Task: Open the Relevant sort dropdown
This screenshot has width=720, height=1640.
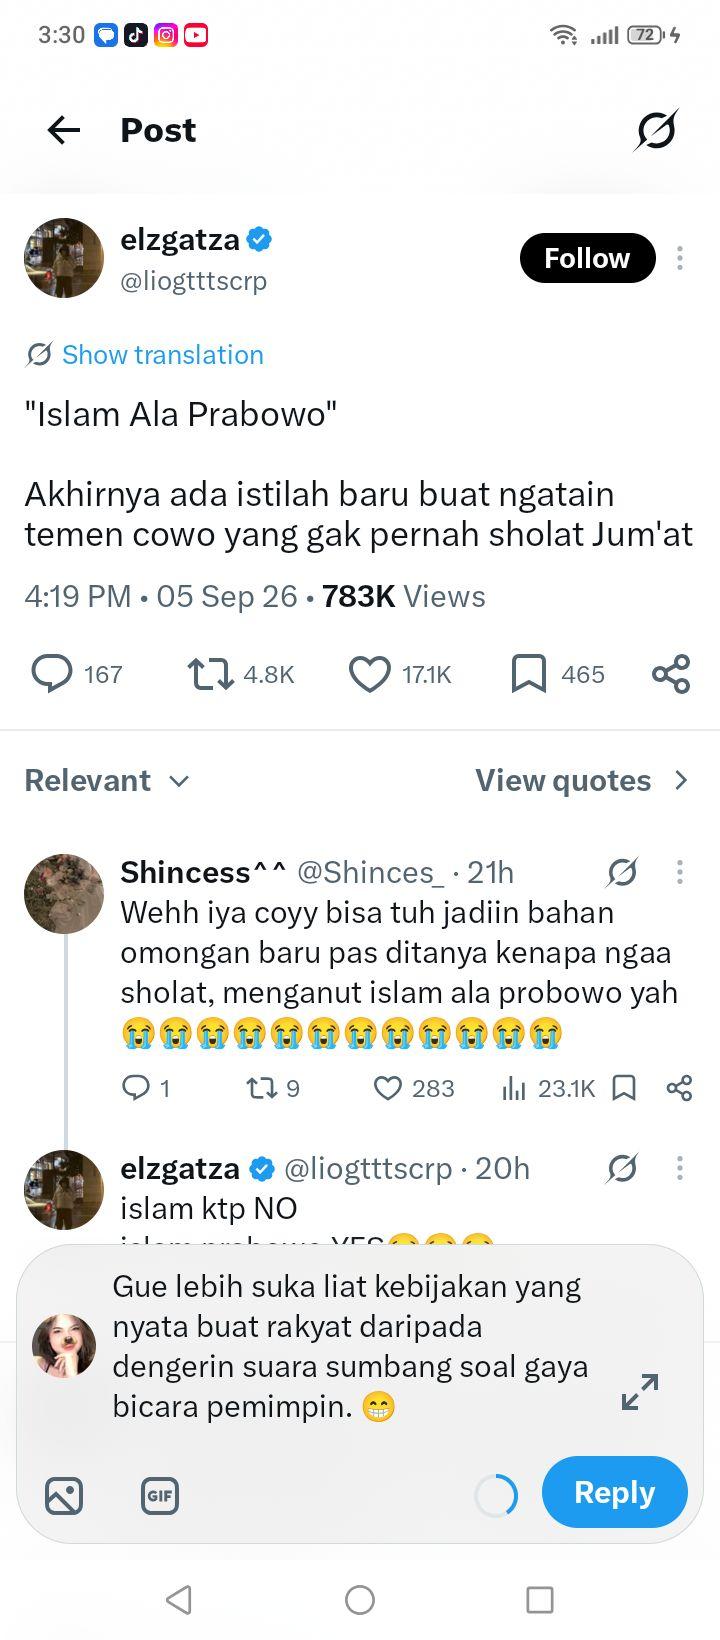Action: 107,780
